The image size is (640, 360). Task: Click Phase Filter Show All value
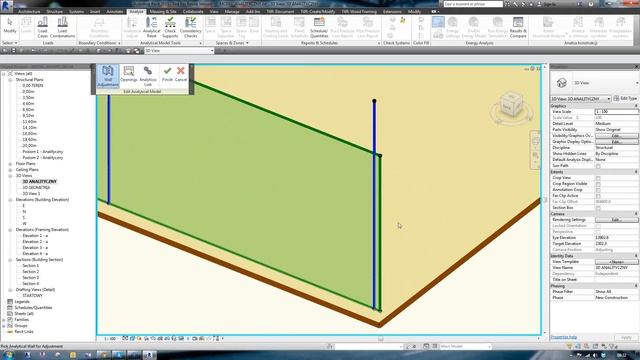616,292
